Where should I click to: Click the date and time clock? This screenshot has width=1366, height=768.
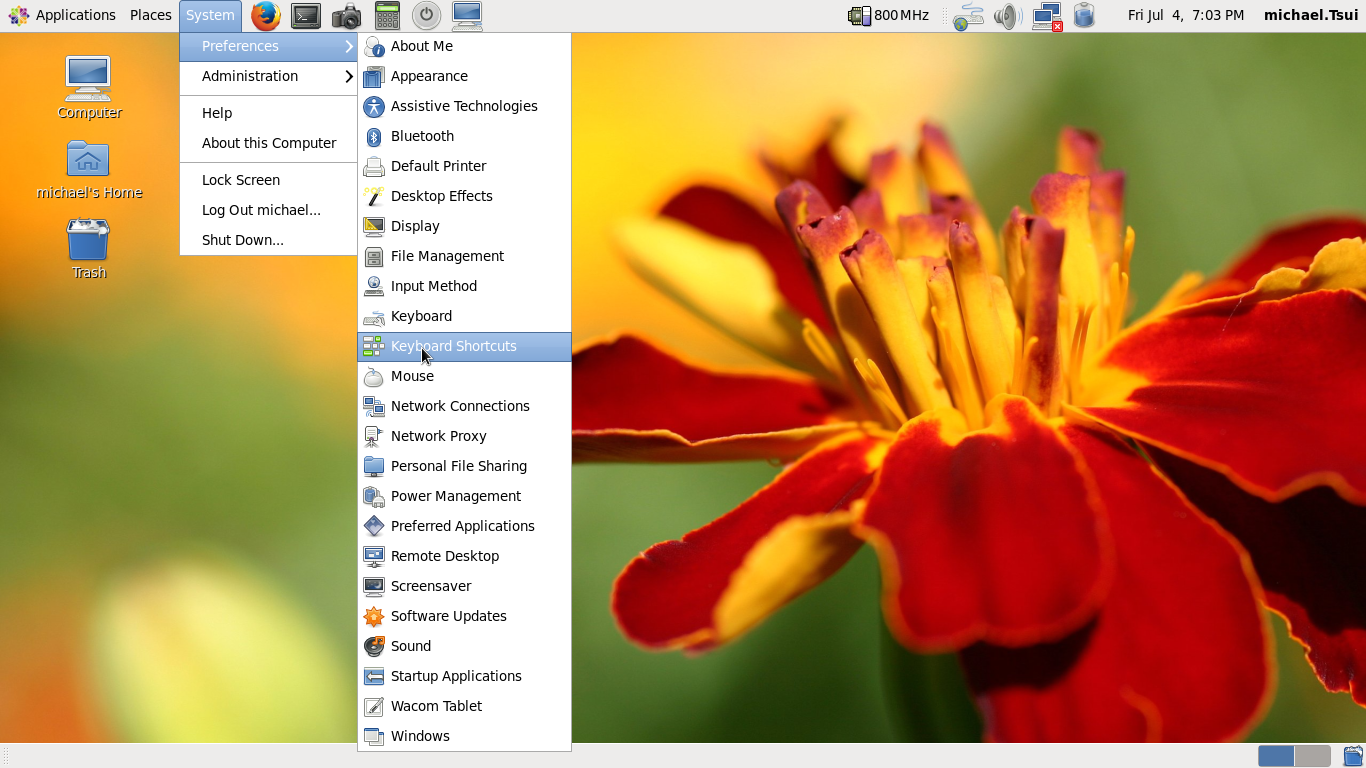click(1185, 15)
